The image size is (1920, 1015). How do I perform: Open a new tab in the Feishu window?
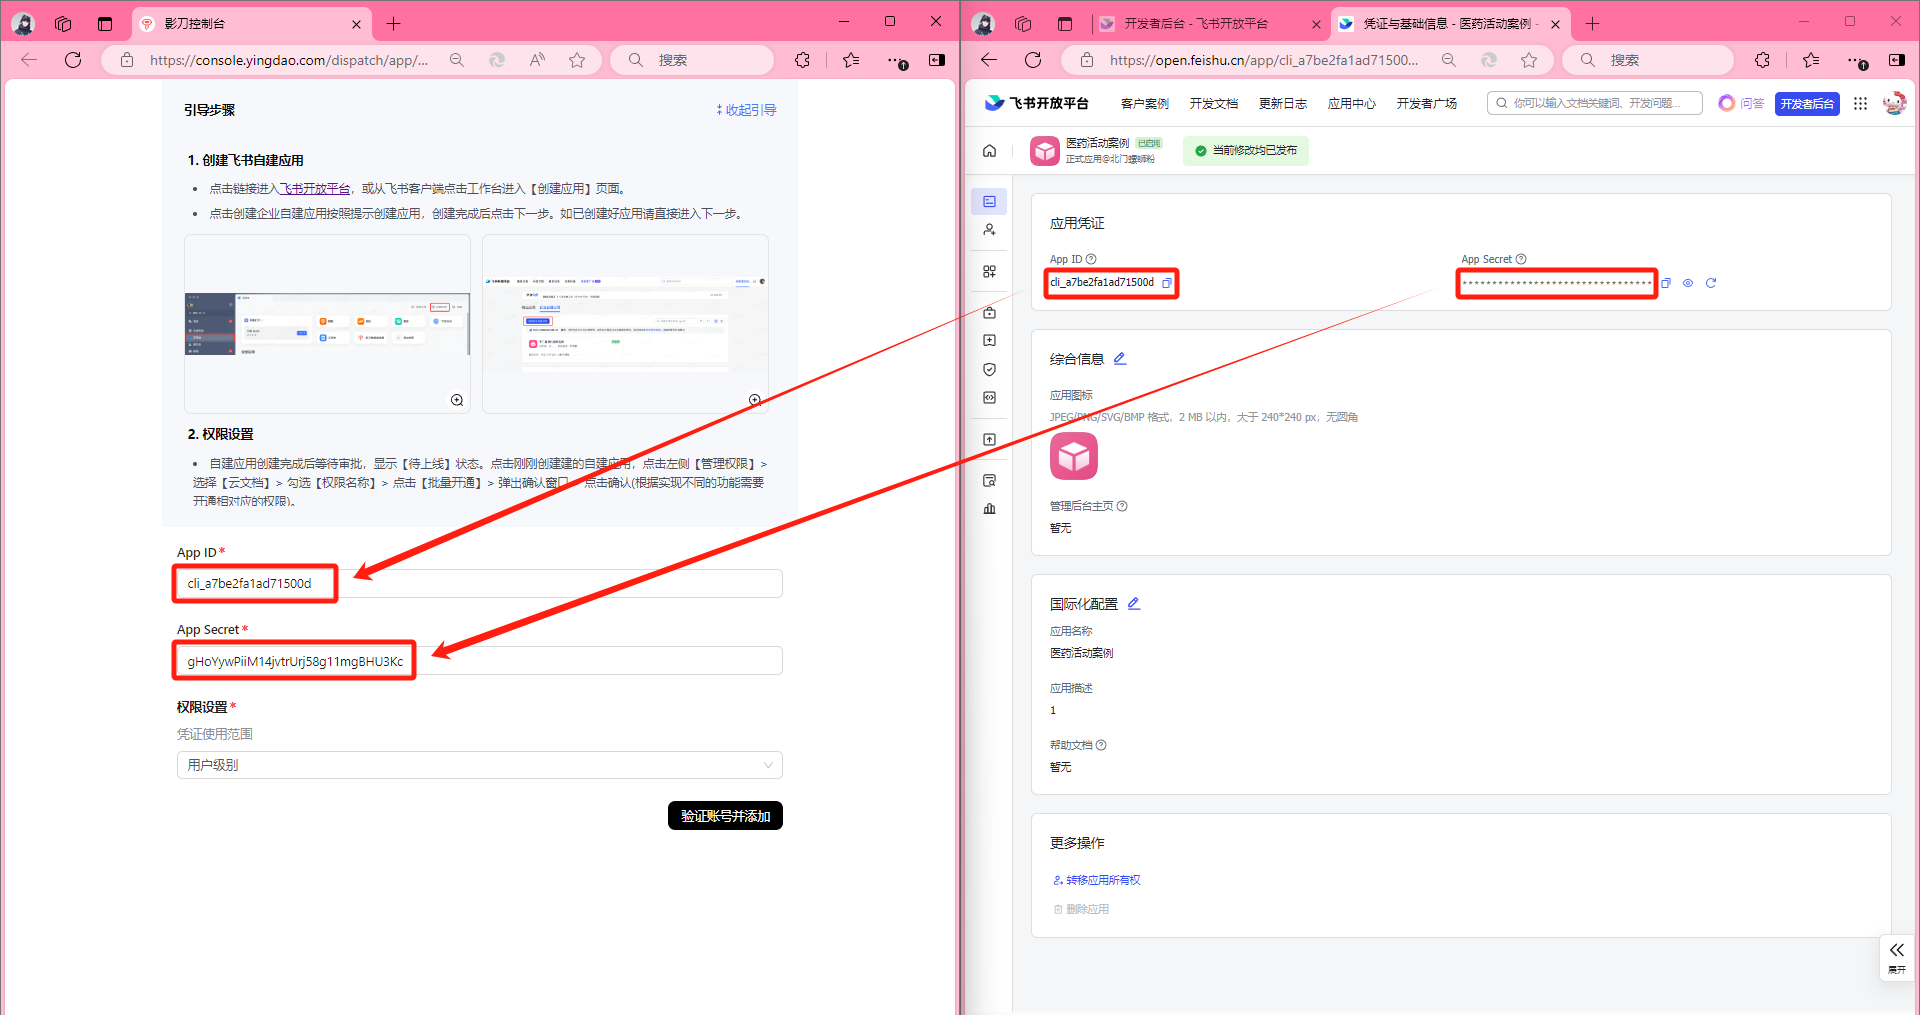1593,24
